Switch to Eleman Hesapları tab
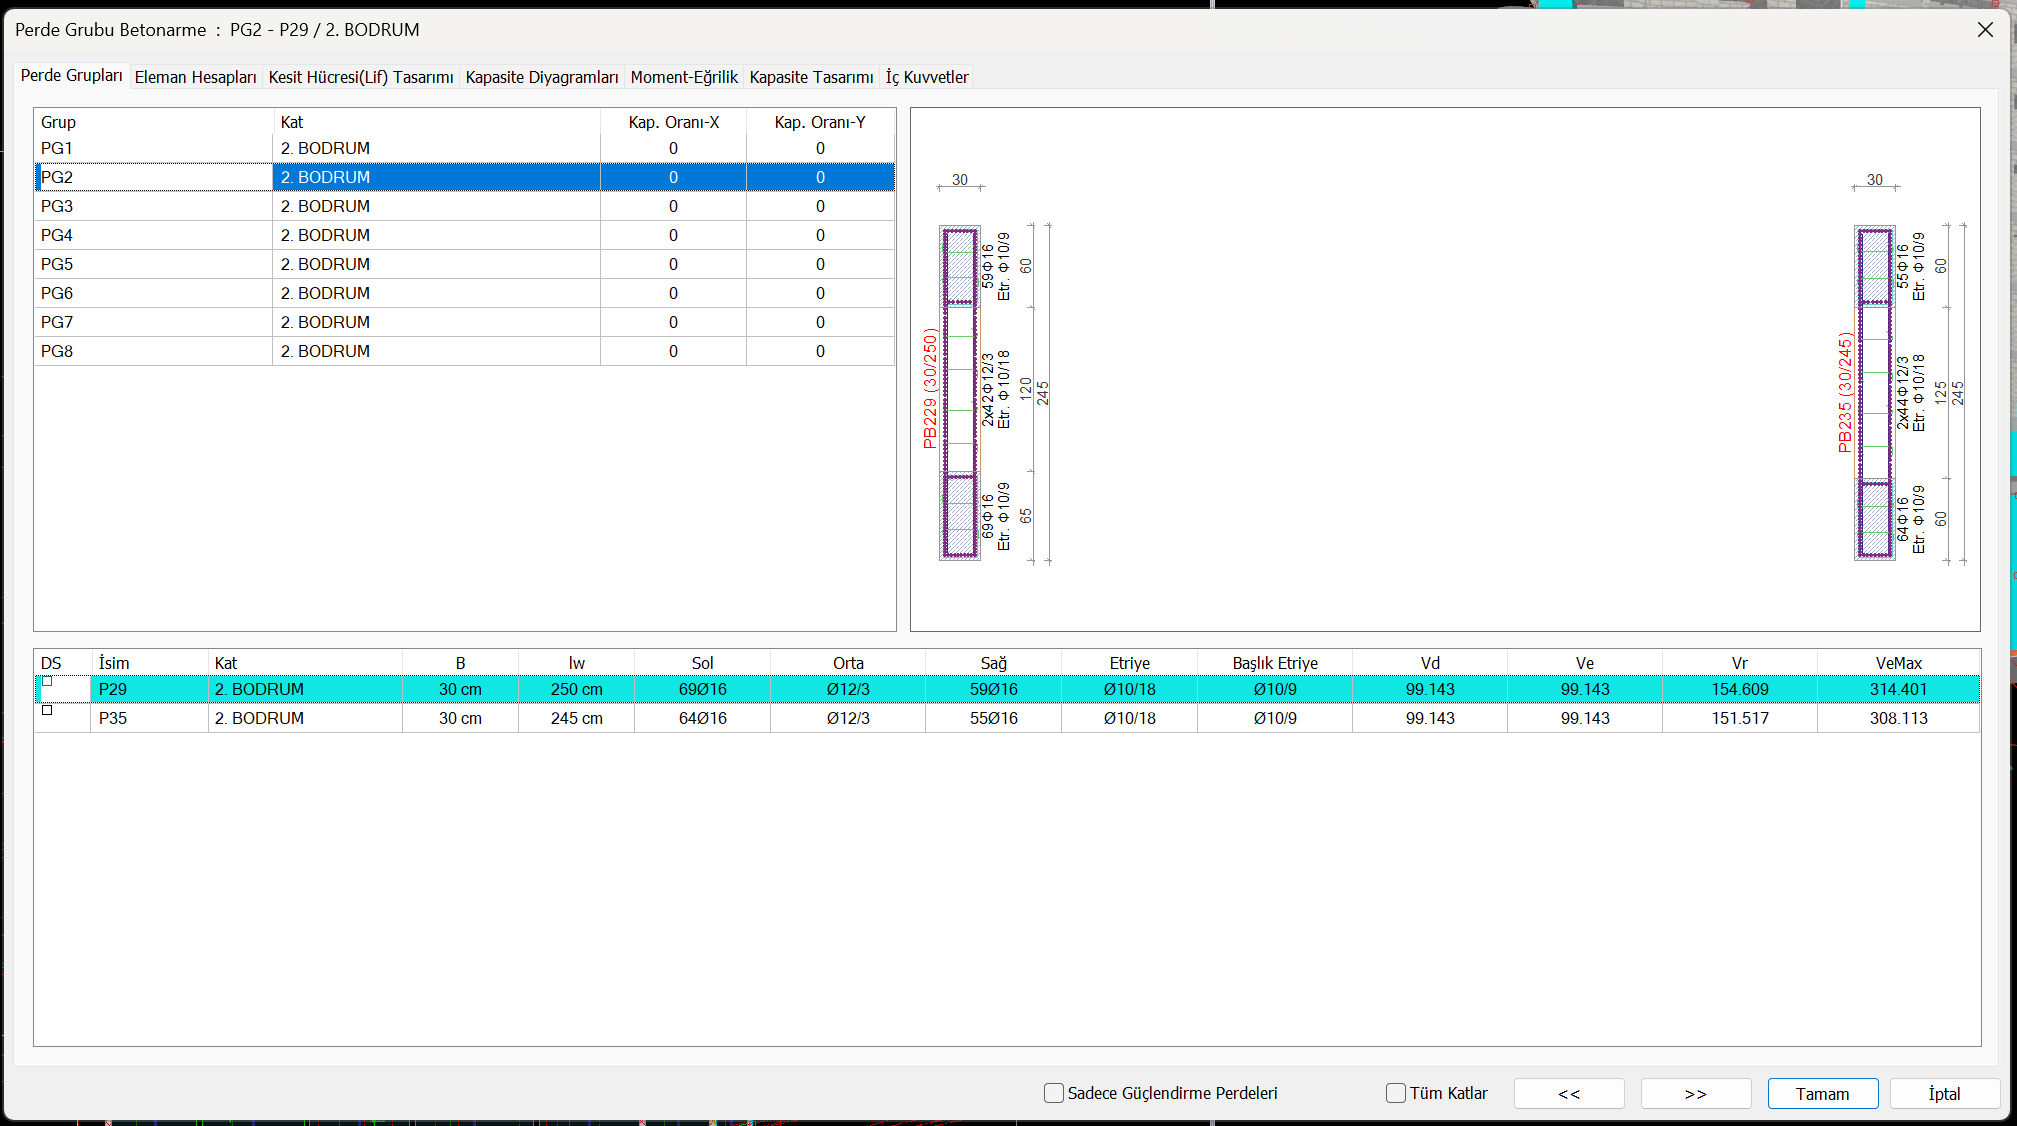2017x1126 pixels. point(195,77)
